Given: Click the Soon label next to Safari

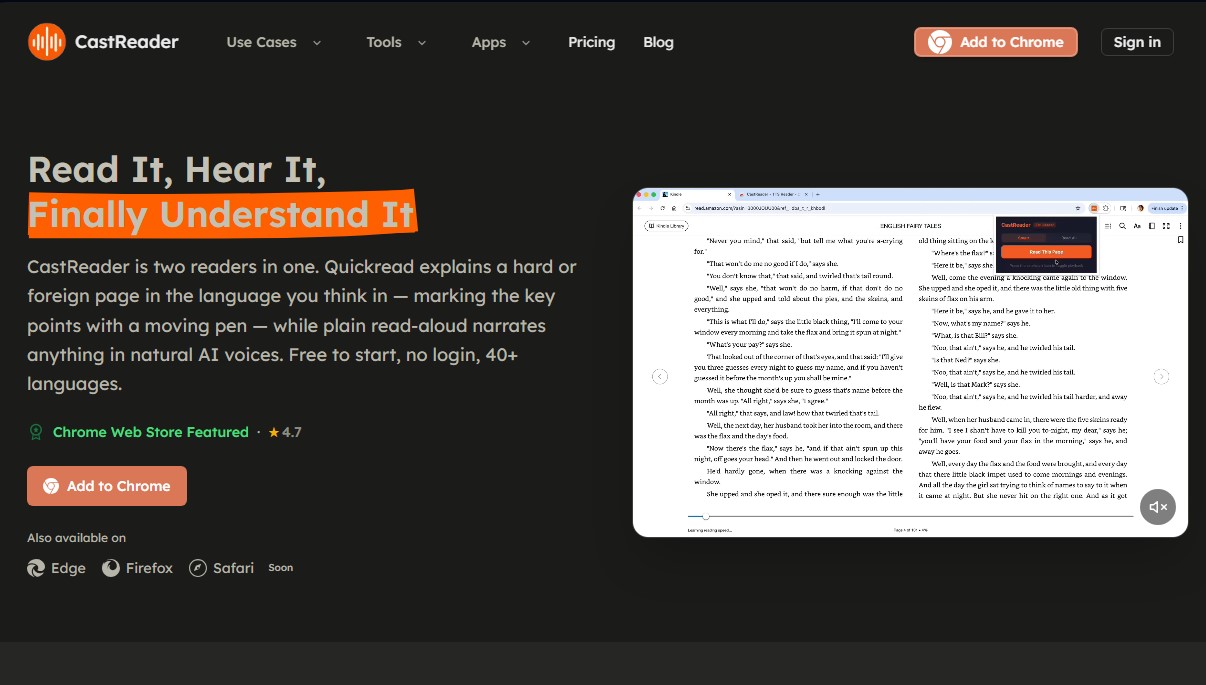Looking at the screenshot, I should tap(281, 568).
